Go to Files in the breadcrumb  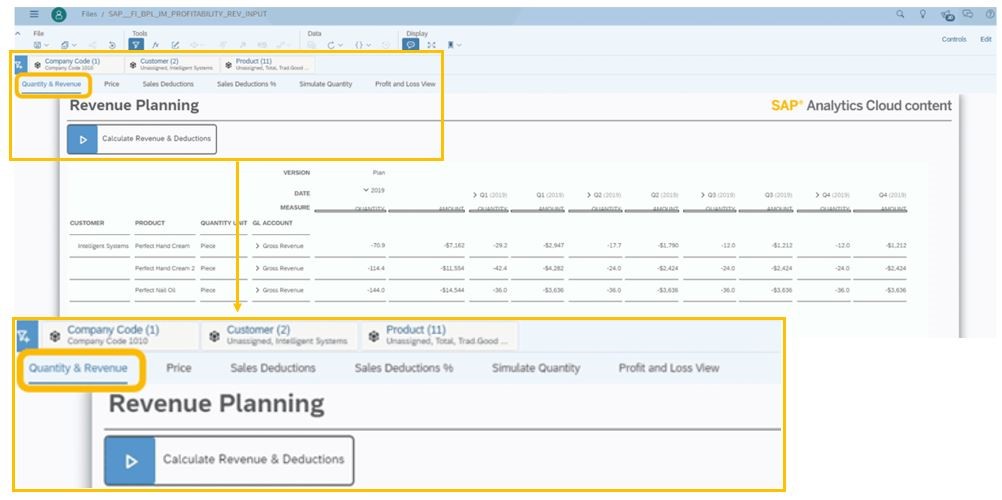89,14
